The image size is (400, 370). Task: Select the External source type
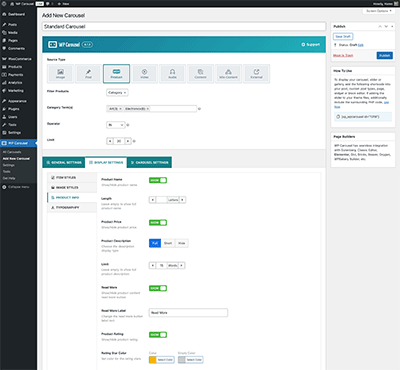[256, 73]
